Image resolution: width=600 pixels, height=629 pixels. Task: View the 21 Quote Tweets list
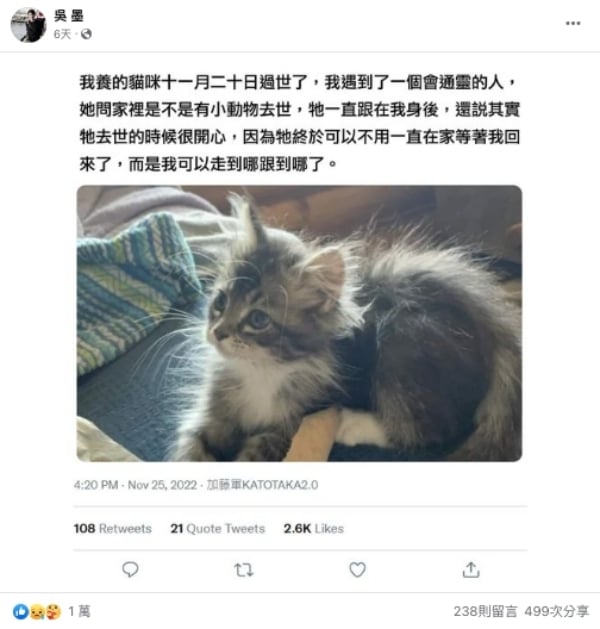pyautogui.click(x=217, y=528)
